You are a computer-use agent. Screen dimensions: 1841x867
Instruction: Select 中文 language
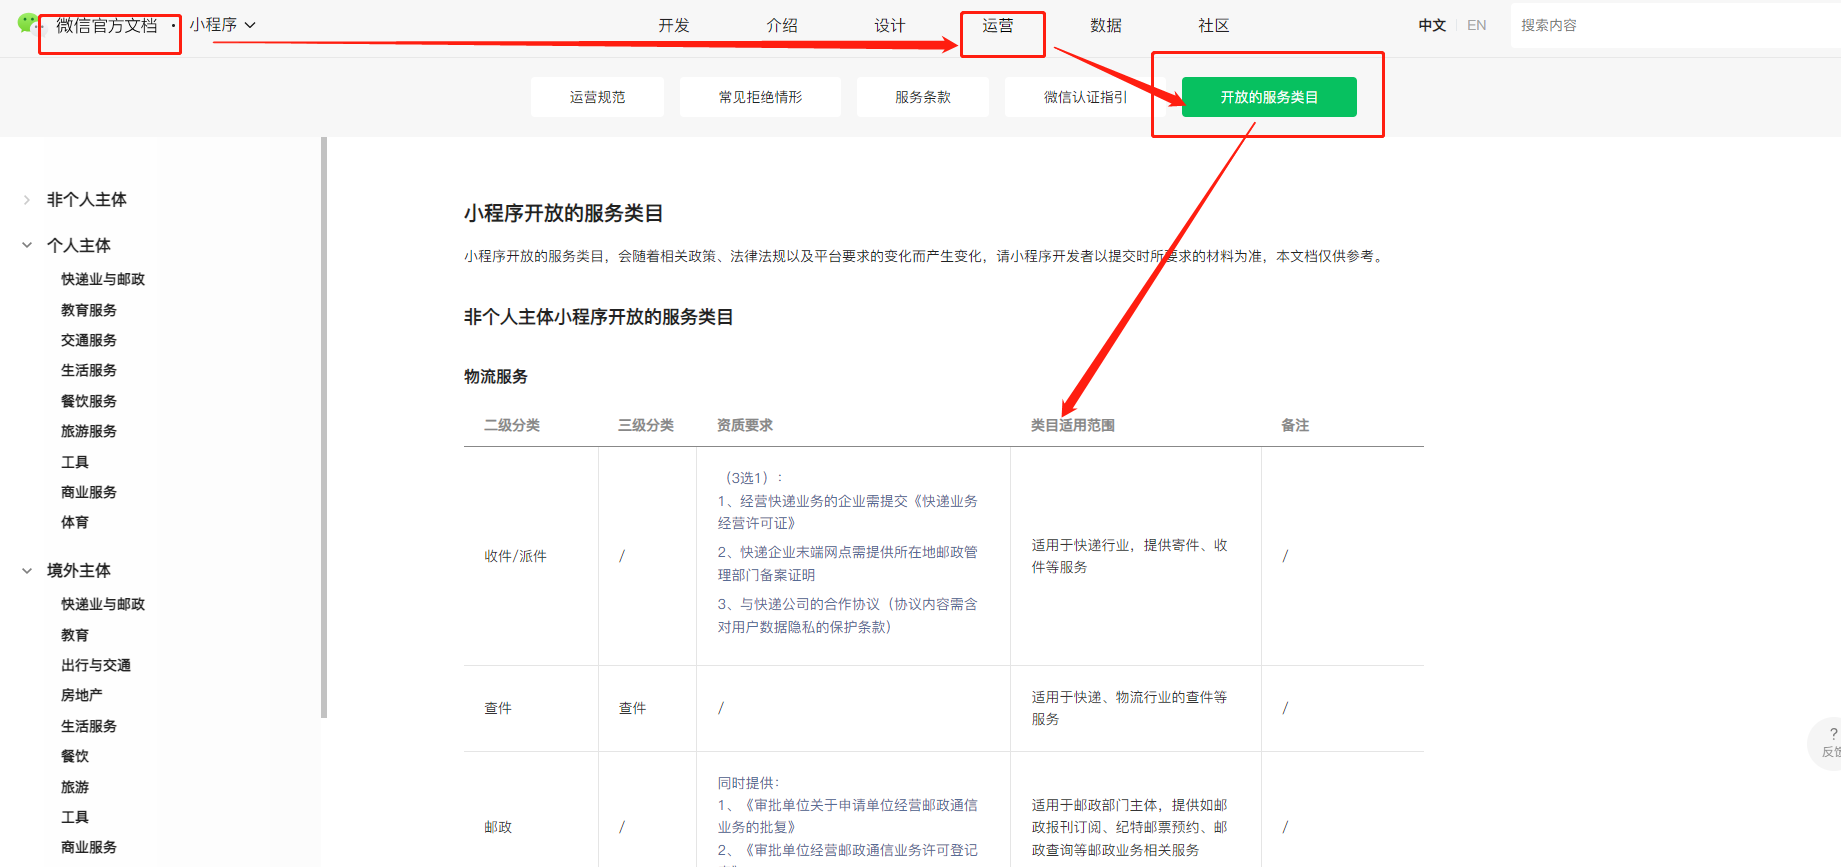coord(1432,25)
